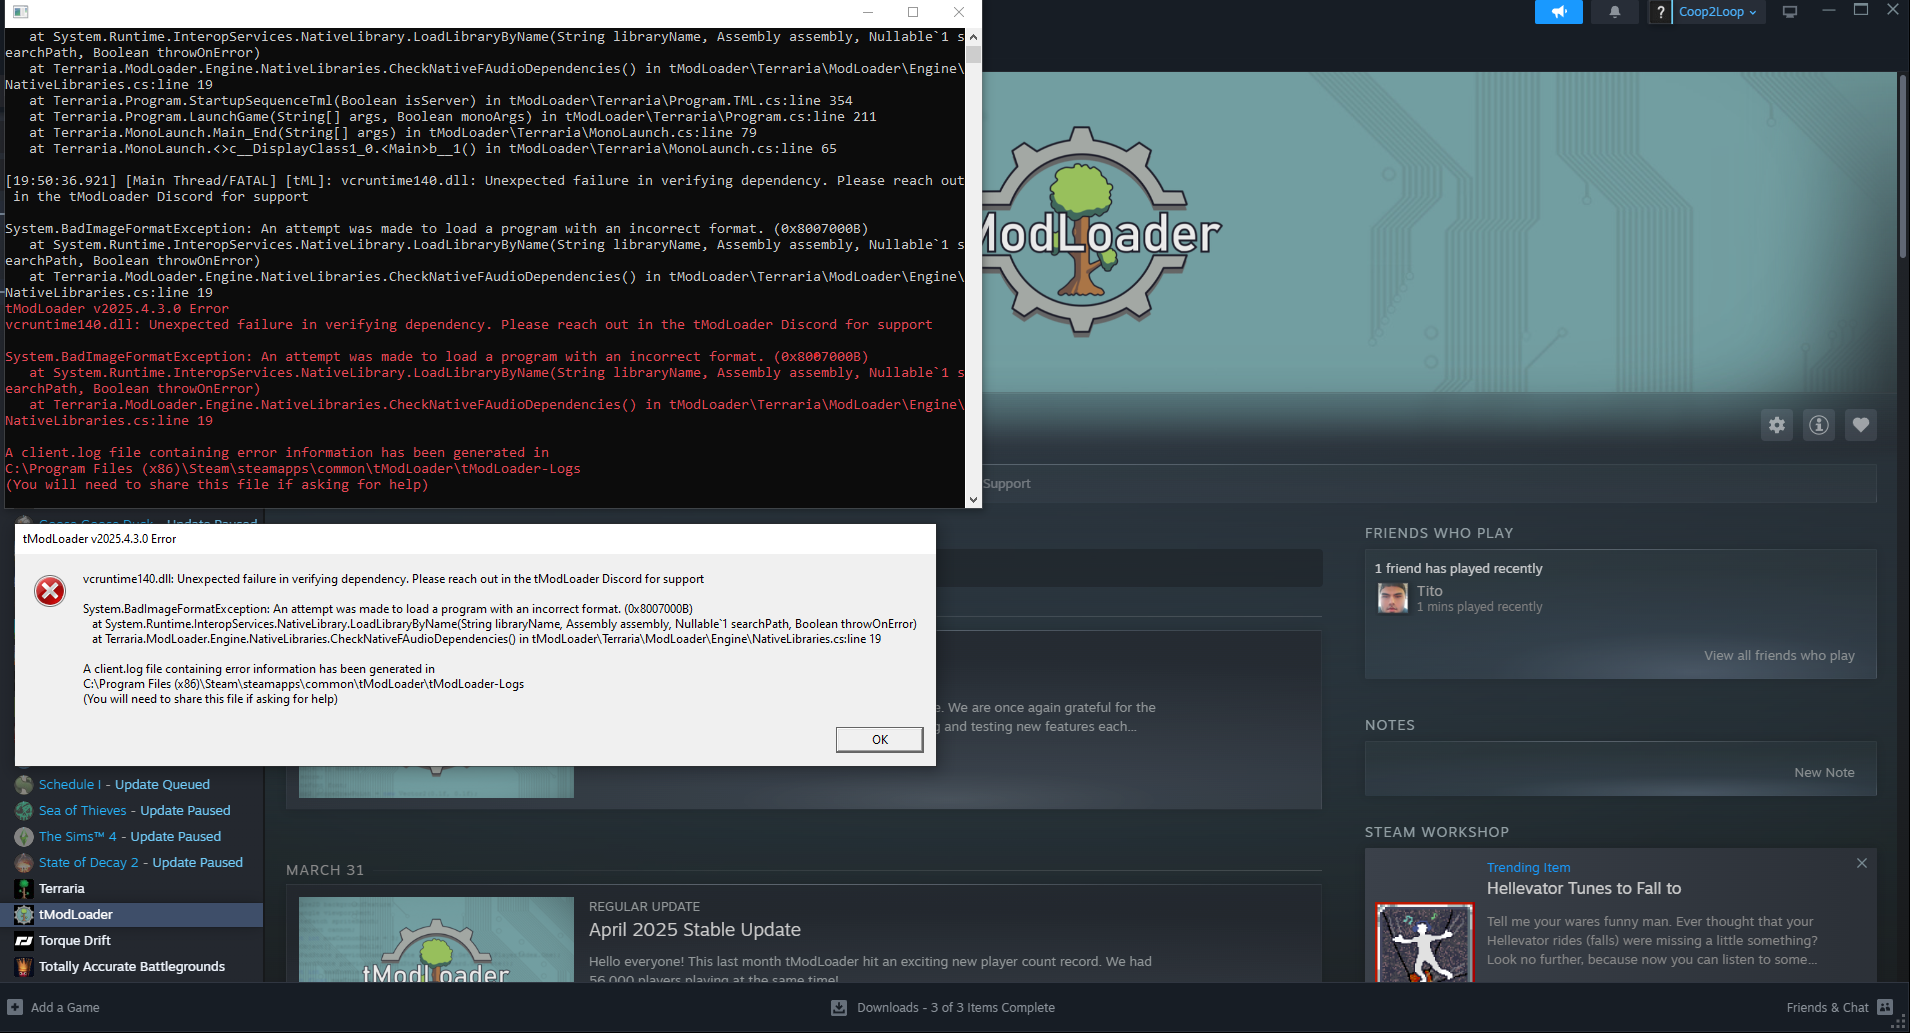Select the Terraria tree icon in library
This screenshot has width=1910, height=1033.
coord(24,889)
